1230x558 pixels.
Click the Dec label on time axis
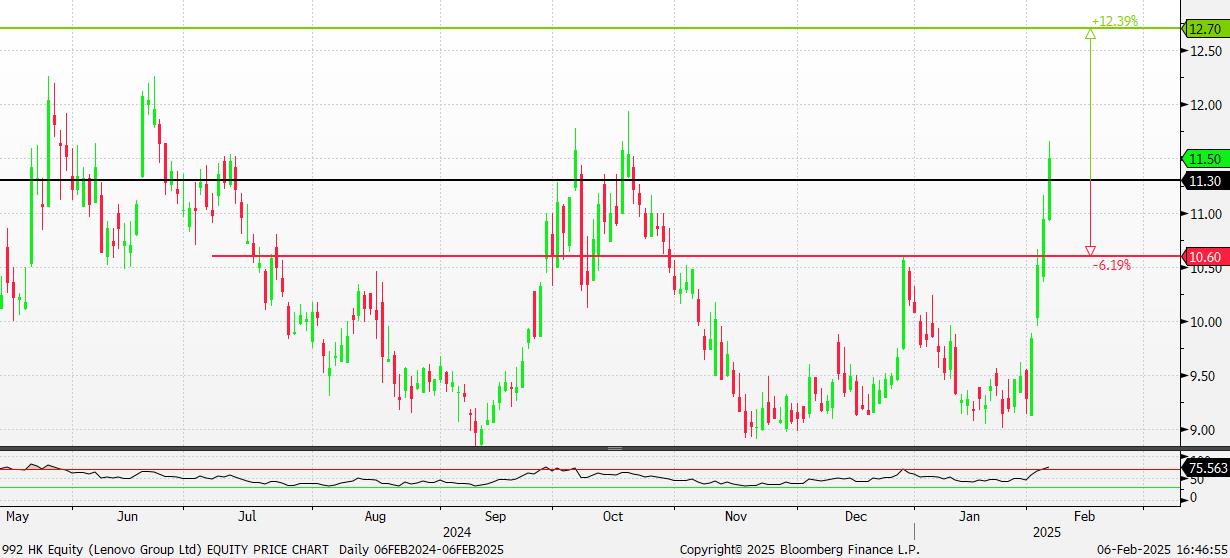coord(855,517)
